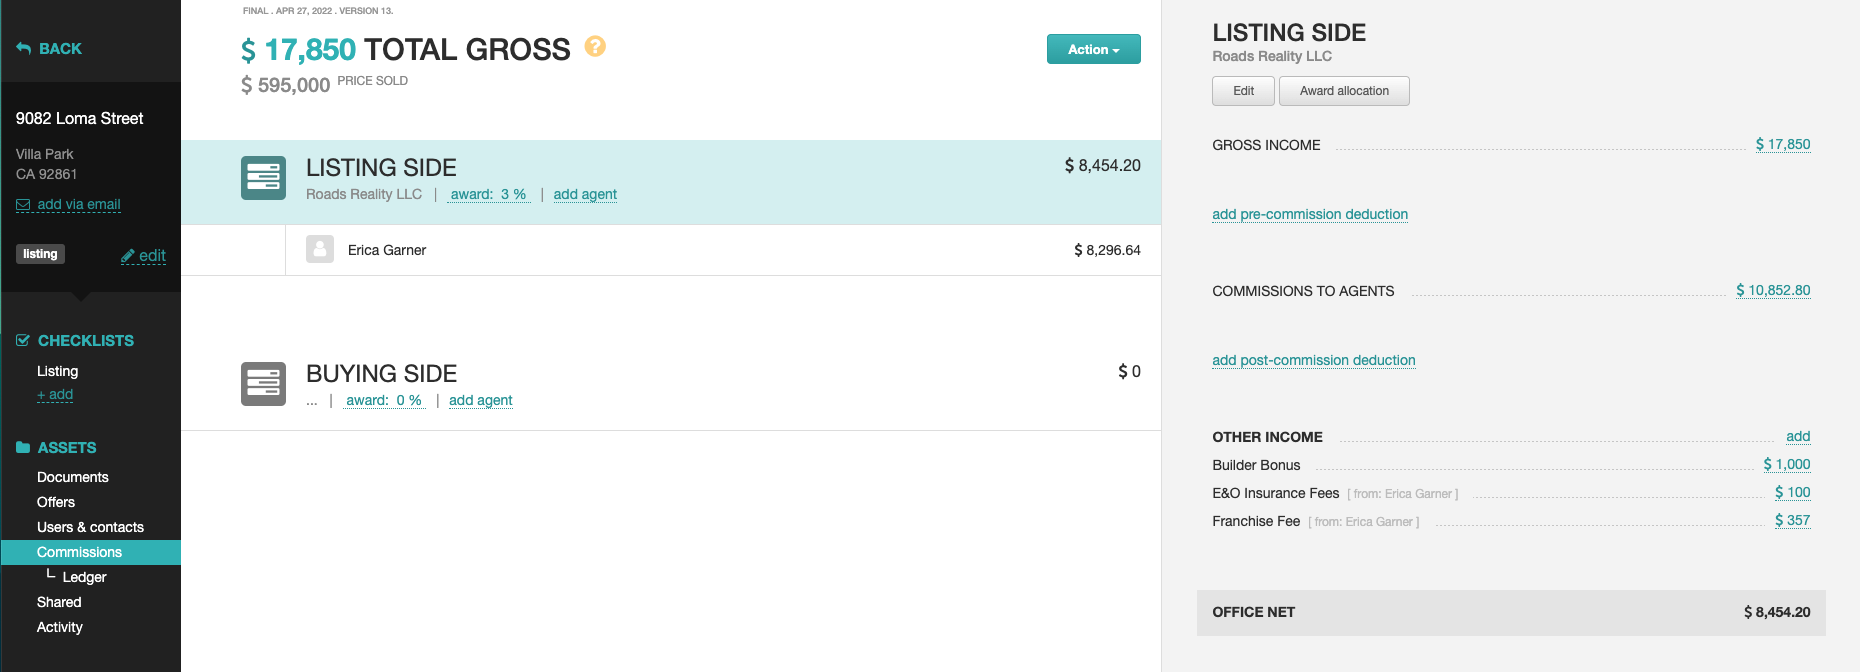
Task: Click the Buying Side ledger icon
Action: click(x=263, y=384)
